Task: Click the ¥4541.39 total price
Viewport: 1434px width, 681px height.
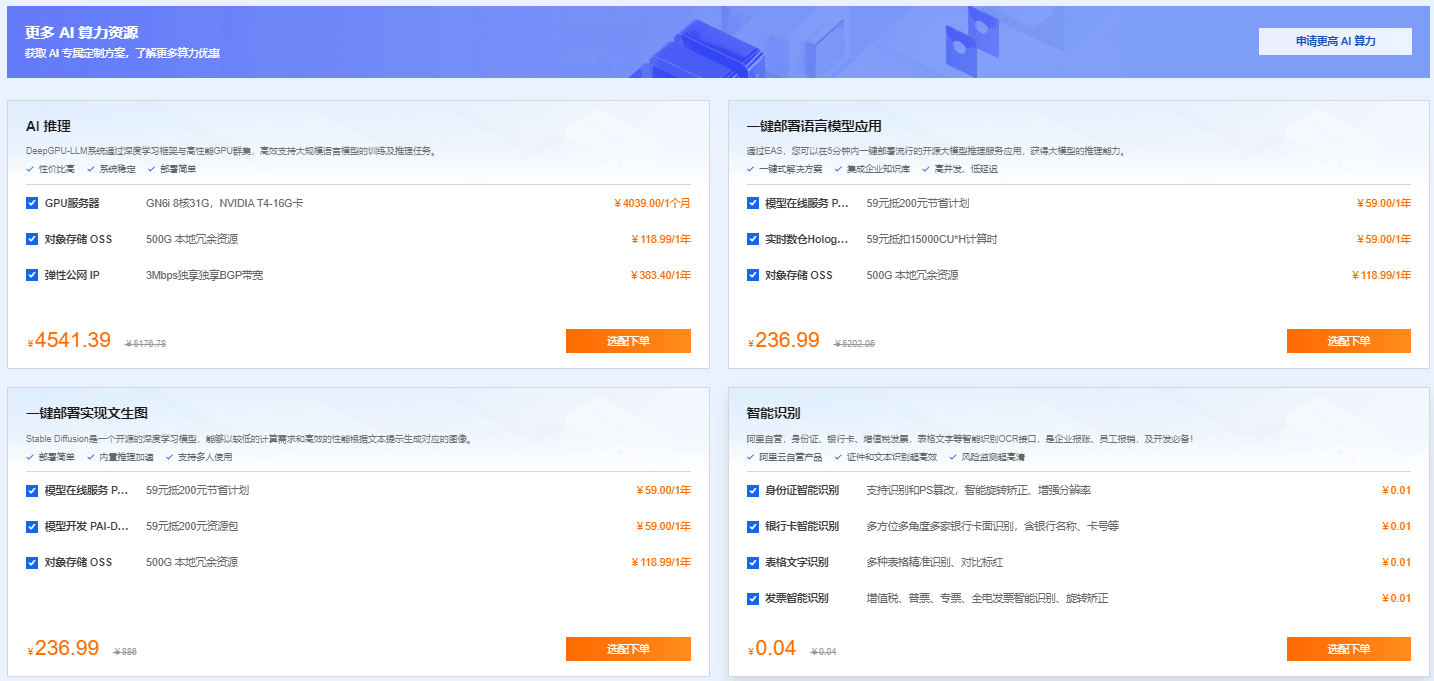Action: click(69, 340)
